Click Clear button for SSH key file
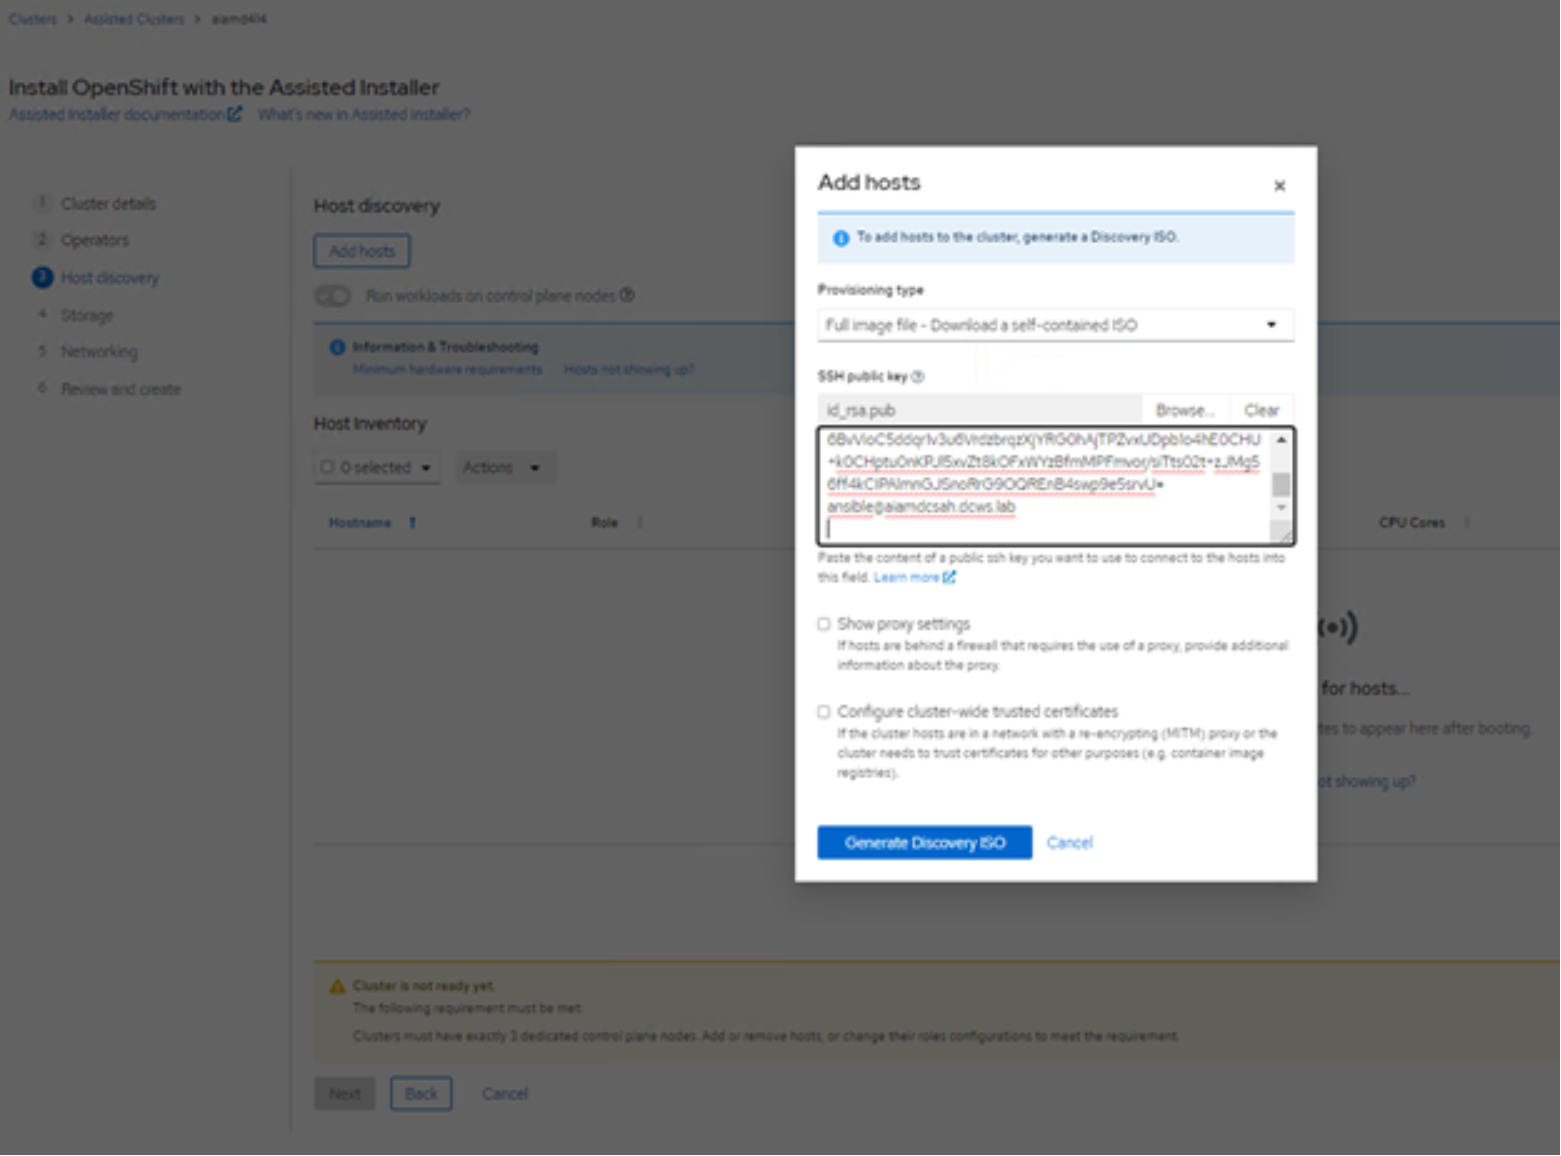The image size is (1561, 1156). point(1261,411)
